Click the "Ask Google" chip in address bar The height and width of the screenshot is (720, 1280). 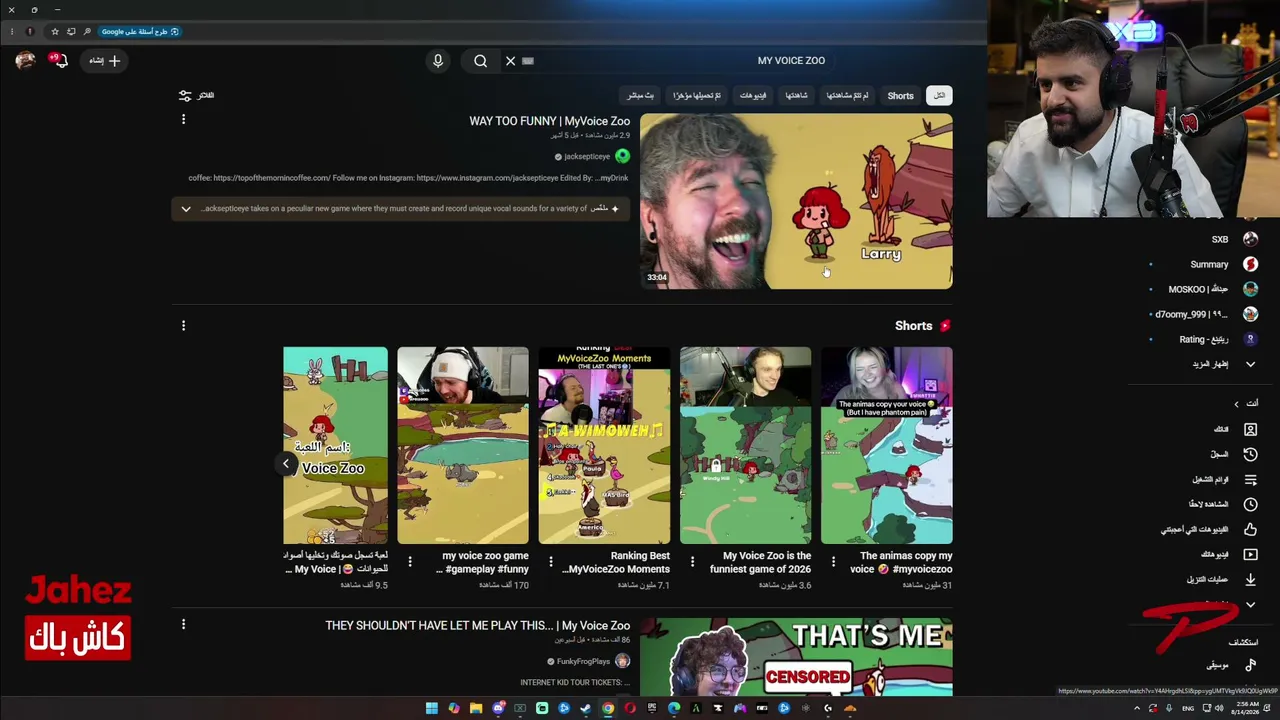(x=140, y=32)
